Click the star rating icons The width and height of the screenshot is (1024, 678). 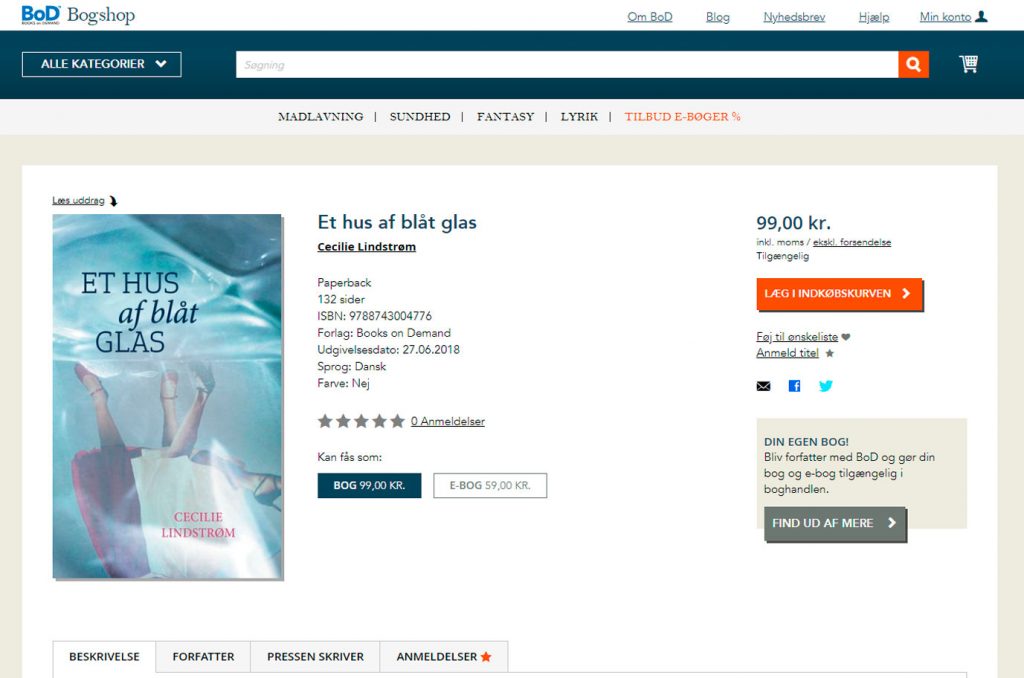(x=361, y=421)
